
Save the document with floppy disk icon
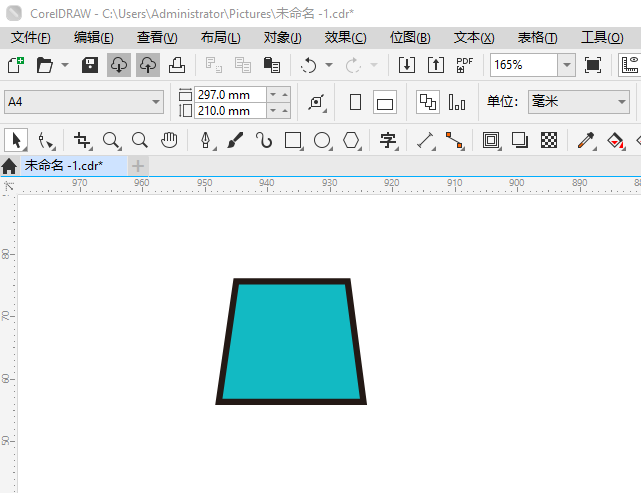pyautogui.click(x=90, y=65)
